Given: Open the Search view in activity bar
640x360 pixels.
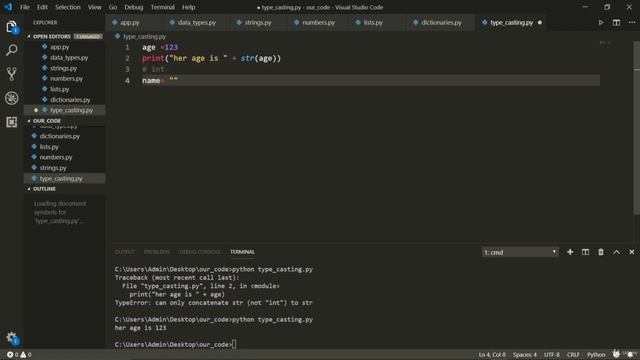Looking at the screenshot, I should point(11,50).
